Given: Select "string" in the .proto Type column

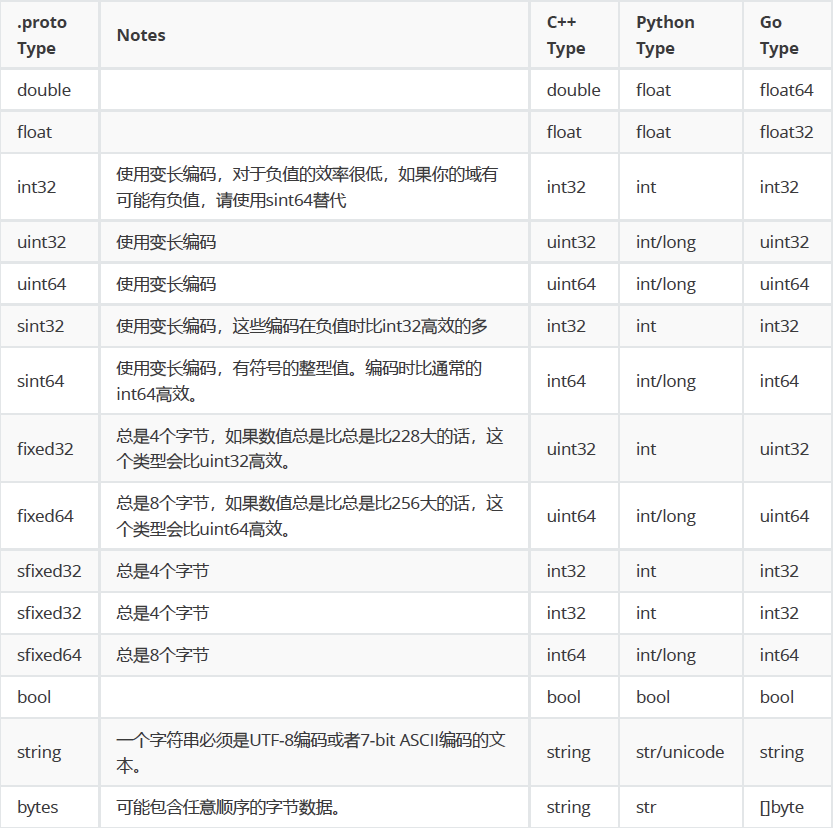Looking at the screenshot, I should pyautogui.click(x=39, y=752).
